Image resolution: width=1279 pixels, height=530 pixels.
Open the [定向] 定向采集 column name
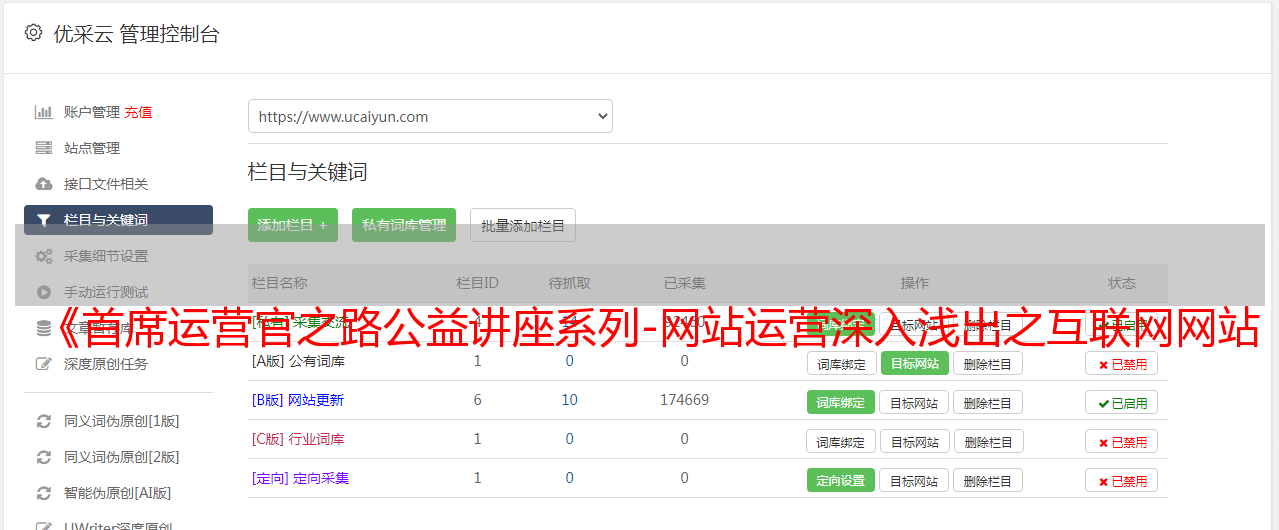(x=300, y=478)
